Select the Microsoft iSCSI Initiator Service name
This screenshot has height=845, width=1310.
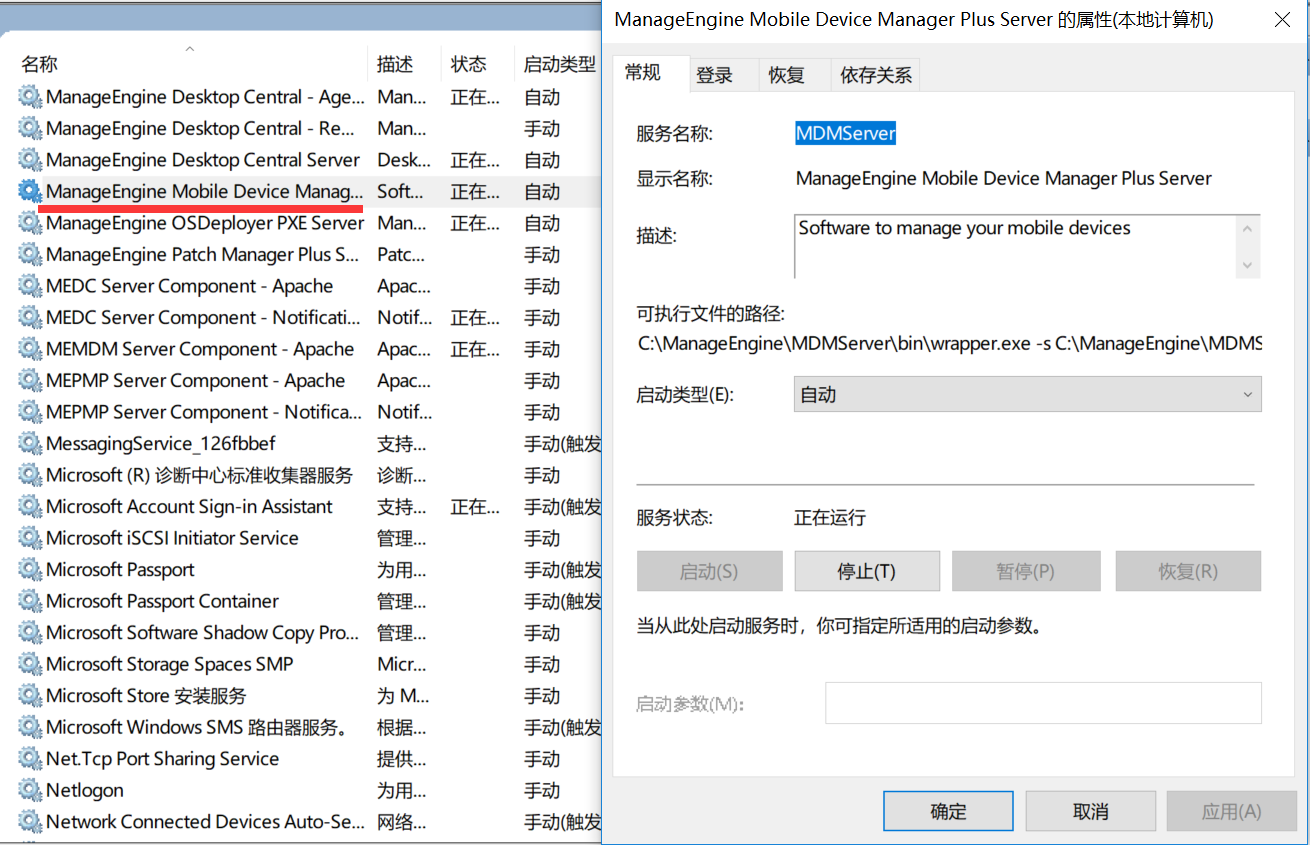point(172,538)
